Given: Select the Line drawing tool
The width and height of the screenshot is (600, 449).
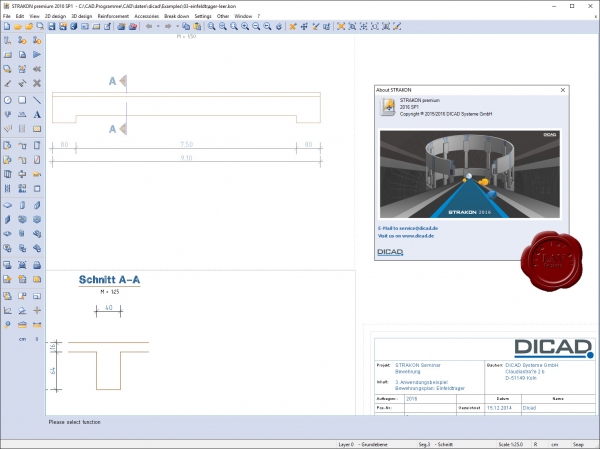Looking at the screenshot, I should pyautogui.click(x=37, y=100).
